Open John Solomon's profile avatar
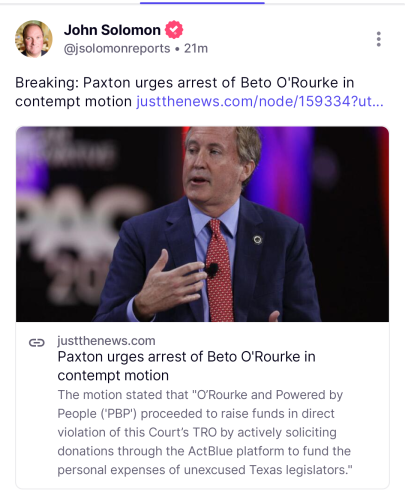Screen dimensions: 405x500 (34, 39)
